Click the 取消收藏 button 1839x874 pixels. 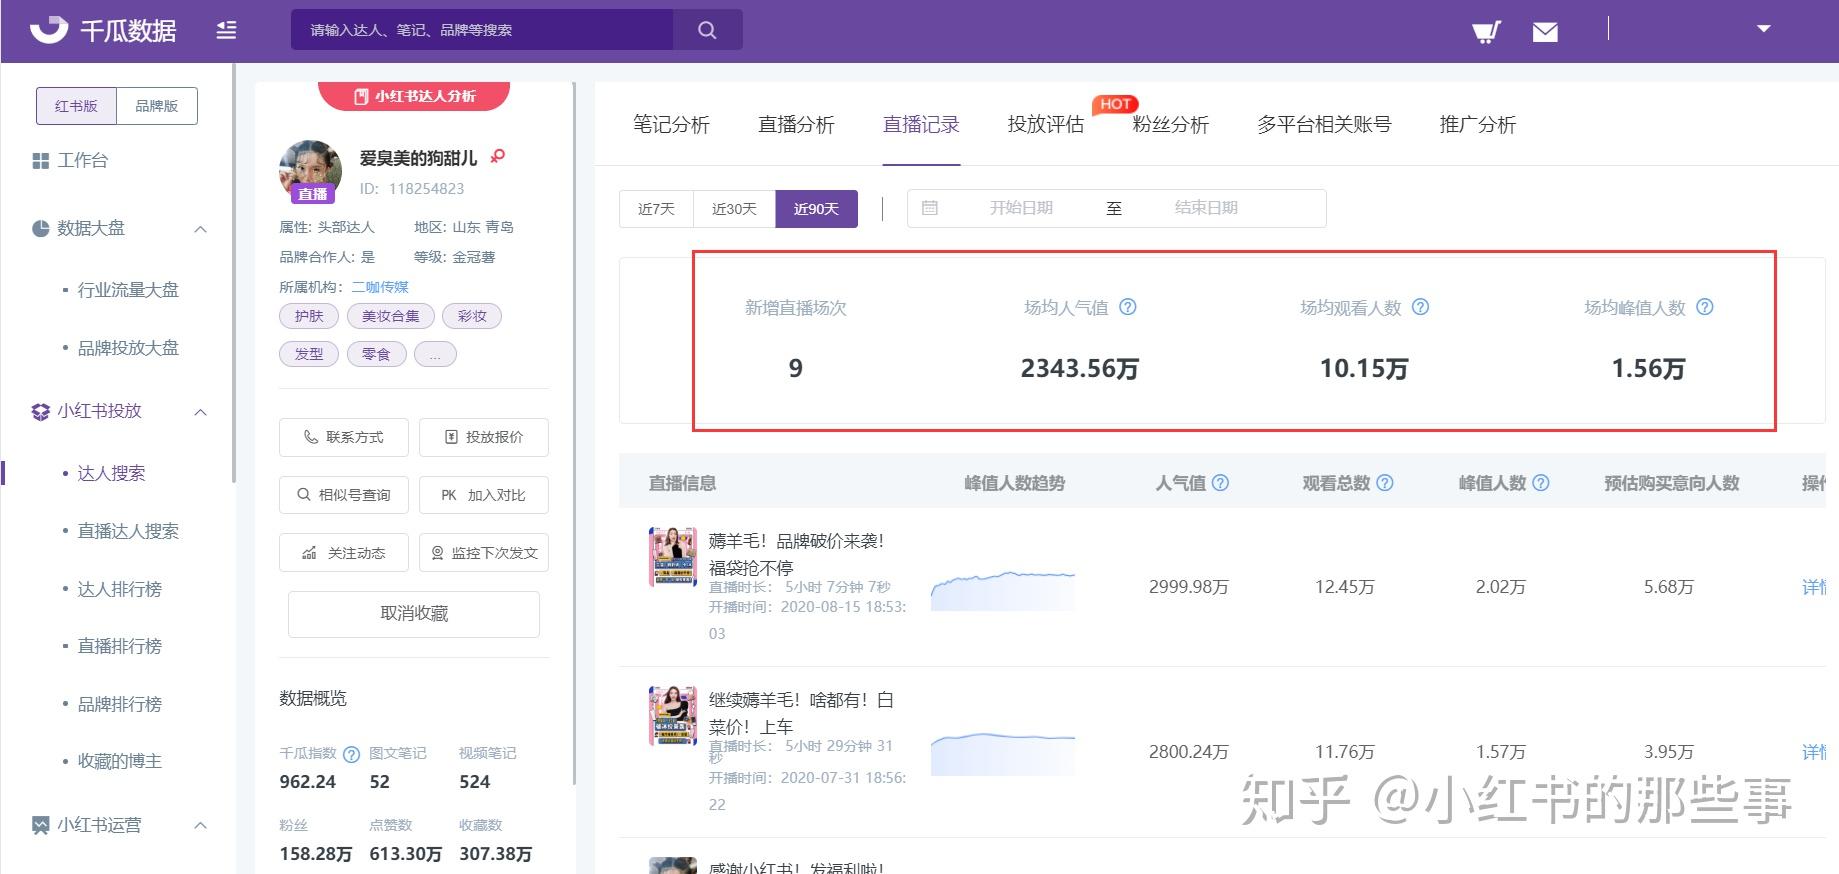point(414,614)
